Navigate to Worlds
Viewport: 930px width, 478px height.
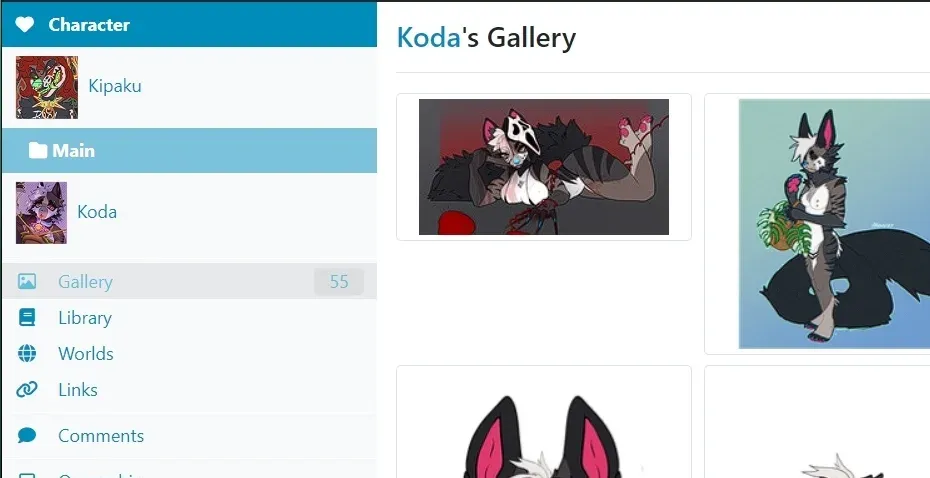(86, 354)
